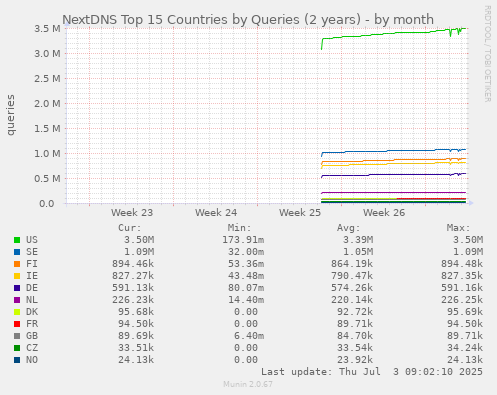
Task: Click the IE yellow legend swatch
Action: point(17,276)
